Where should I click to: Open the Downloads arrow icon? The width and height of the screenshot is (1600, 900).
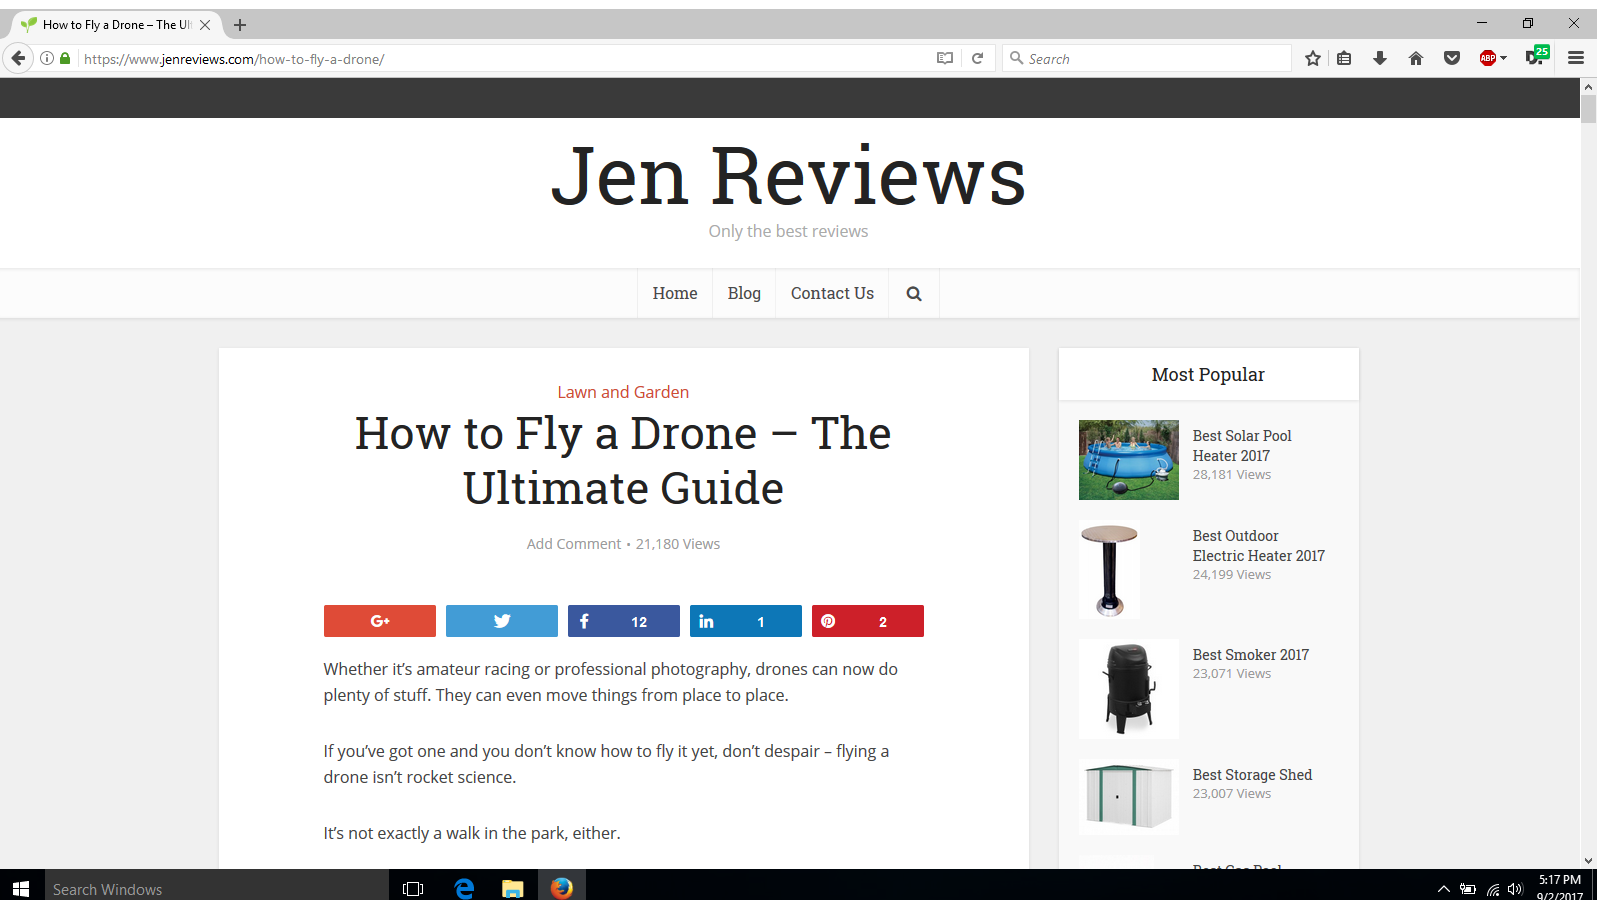[x=1380, y=59]
